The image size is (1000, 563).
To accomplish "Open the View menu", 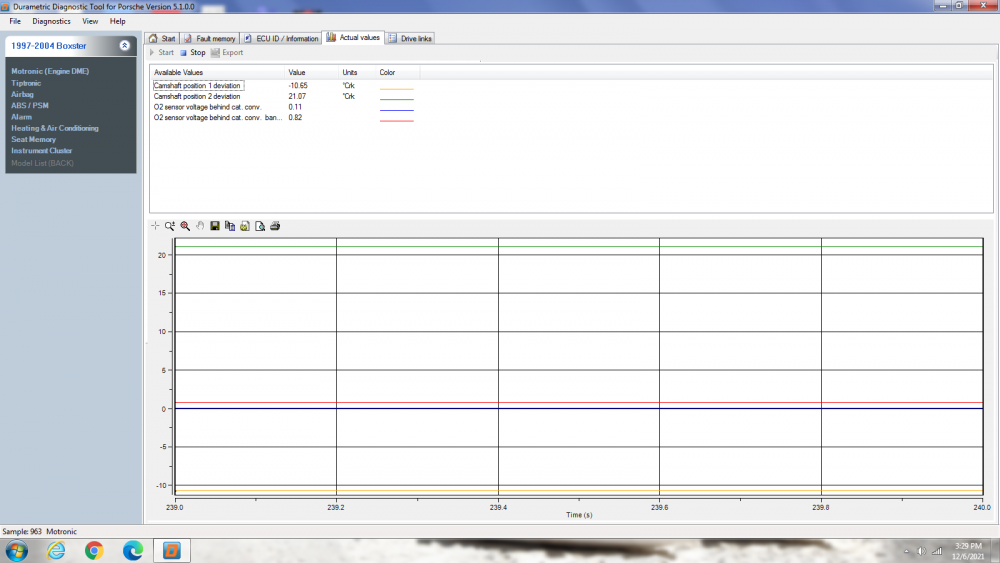I will (90, 21).
